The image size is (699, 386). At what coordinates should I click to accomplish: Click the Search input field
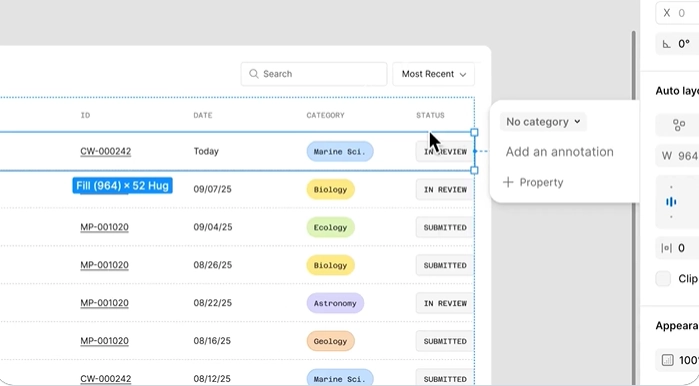(x=314, y=74)
